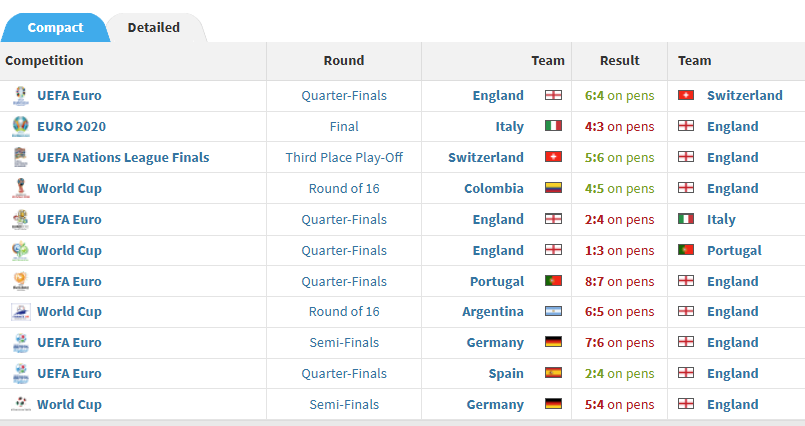805x426 pixels.
Task: Click the Switzerland team link in top row
Action: (744, 95)
